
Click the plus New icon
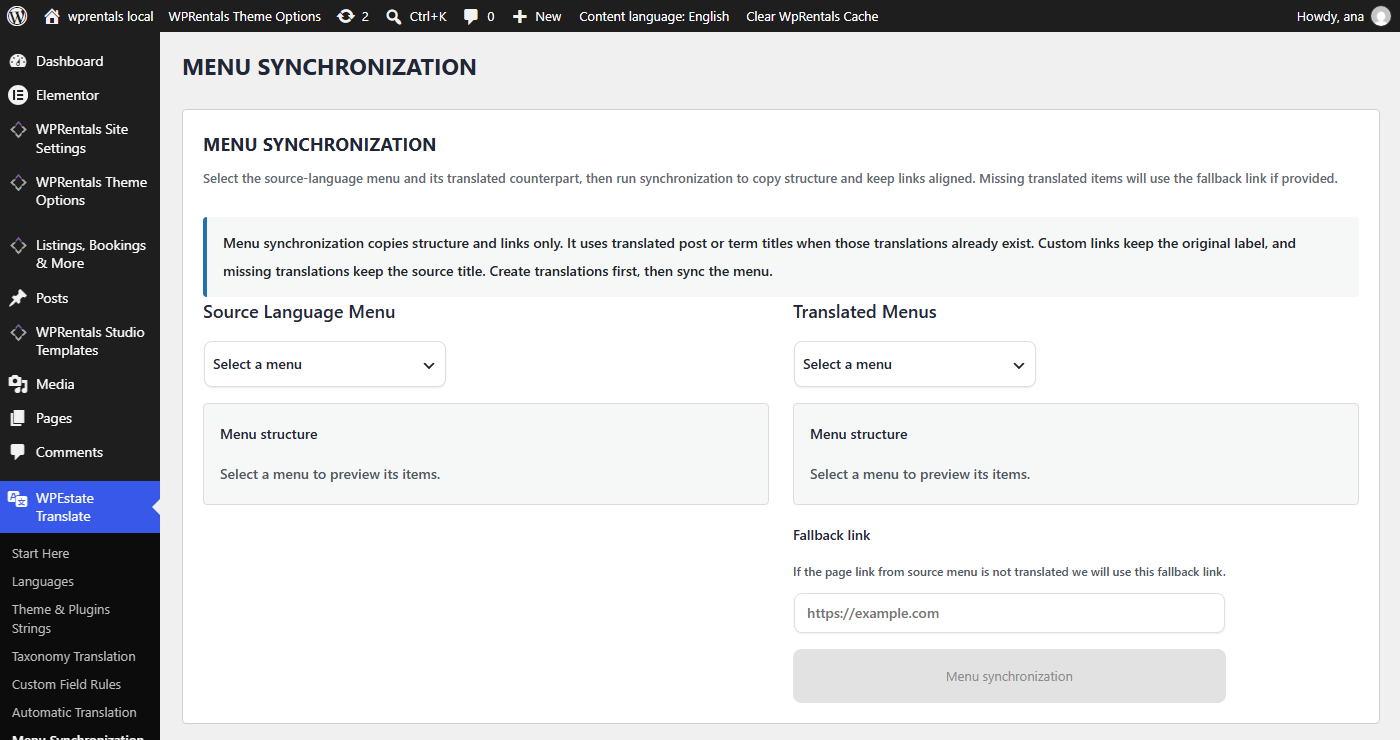520,16
